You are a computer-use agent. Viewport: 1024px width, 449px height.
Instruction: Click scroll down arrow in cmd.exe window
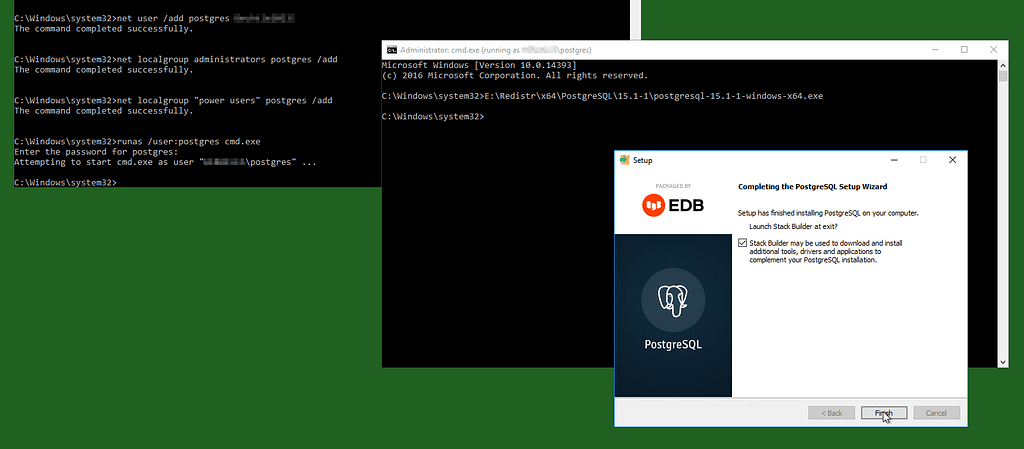coord(1003,362)
